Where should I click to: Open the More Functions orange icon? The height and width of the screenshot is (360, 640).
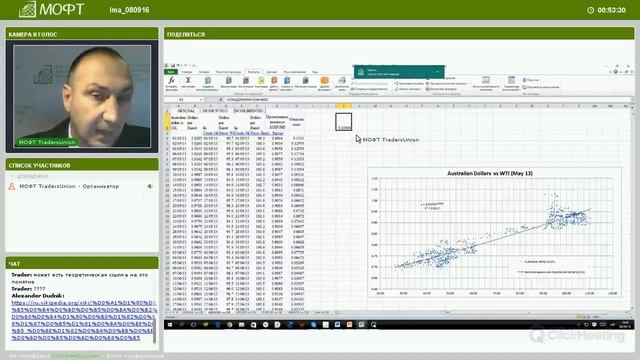pyautogui.click(x=324, y=82)
